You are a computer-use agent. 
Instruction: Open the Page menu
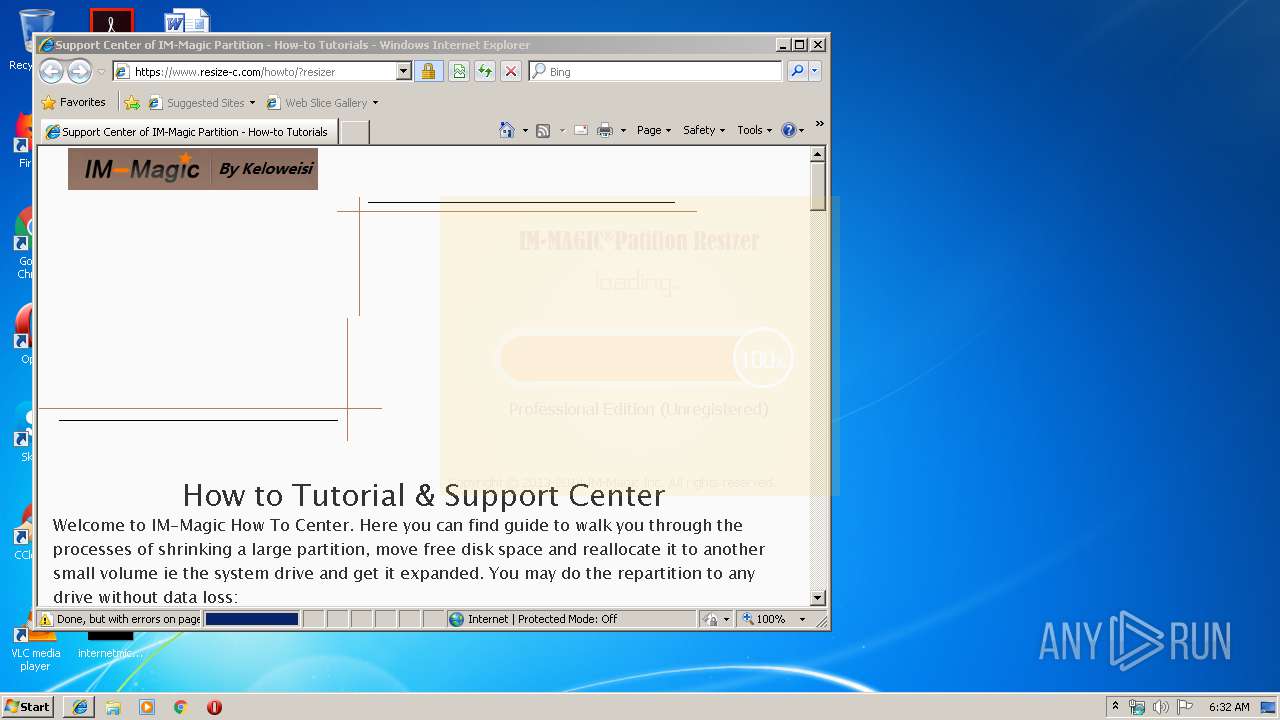(654, 130)
